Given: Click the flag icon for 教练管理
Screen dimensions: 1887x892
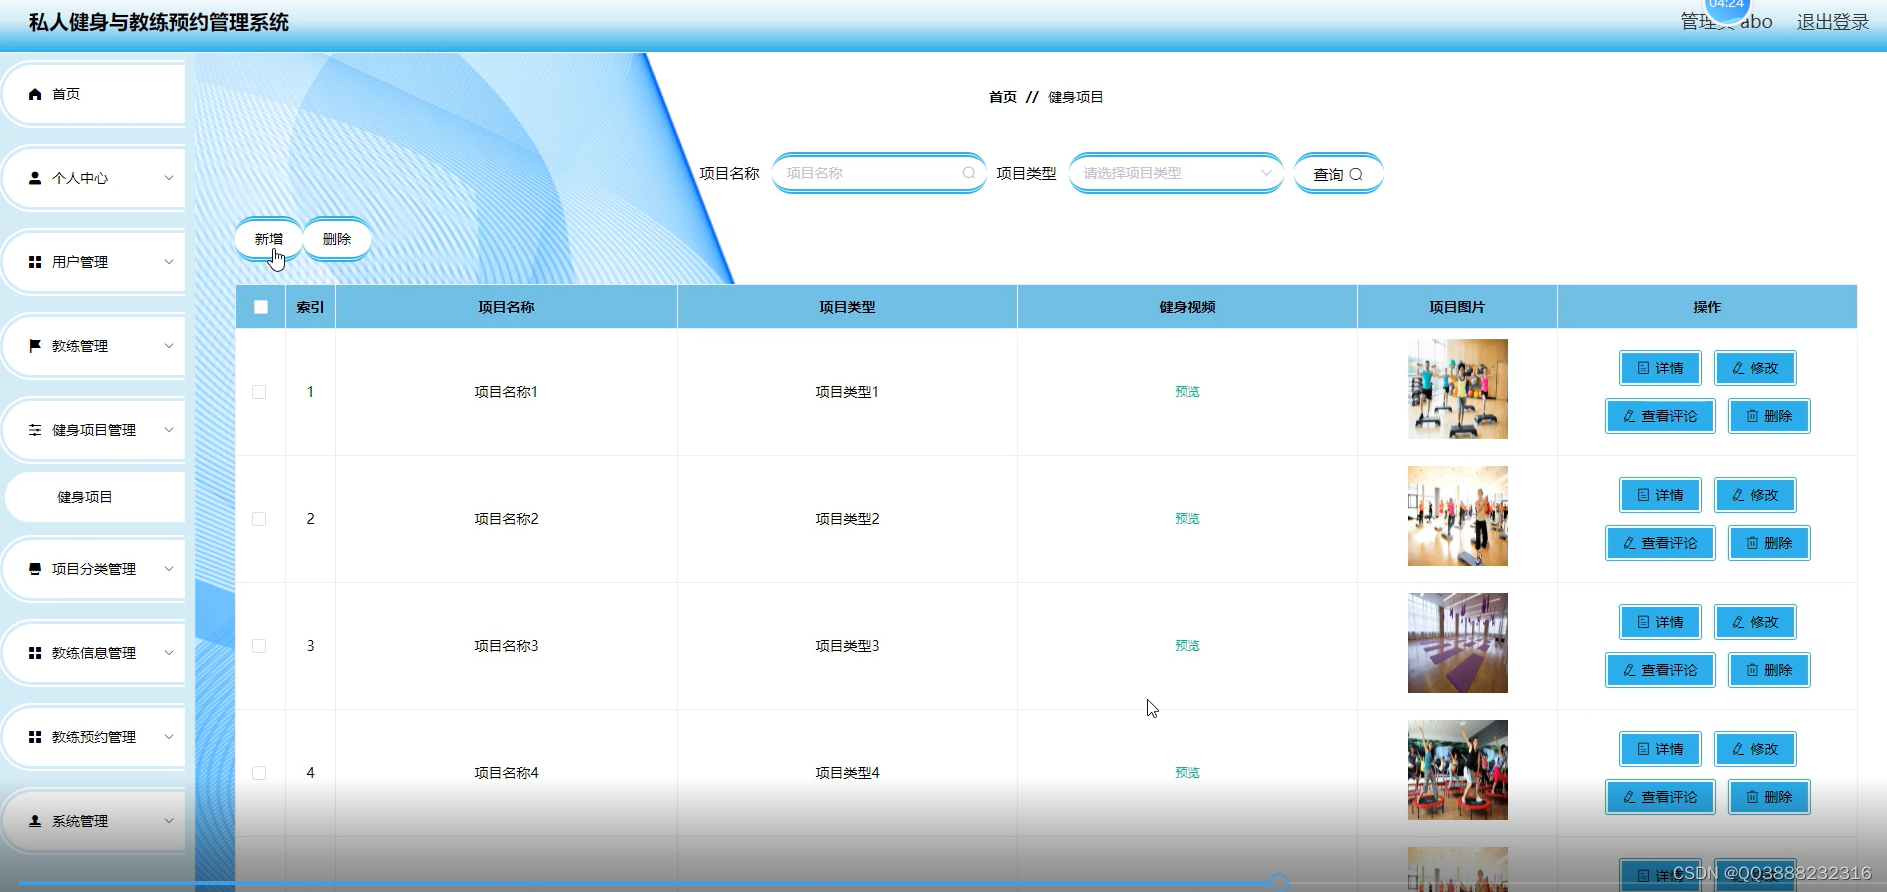Looking at the screenshot, I should (x=35, y=346).
